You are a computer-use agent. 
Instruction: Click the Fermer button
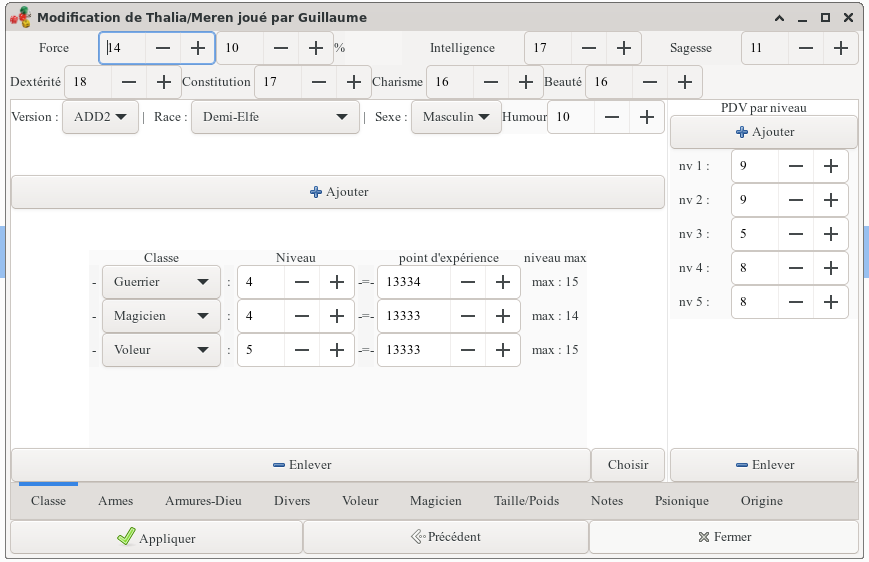[x=724, y=537]
